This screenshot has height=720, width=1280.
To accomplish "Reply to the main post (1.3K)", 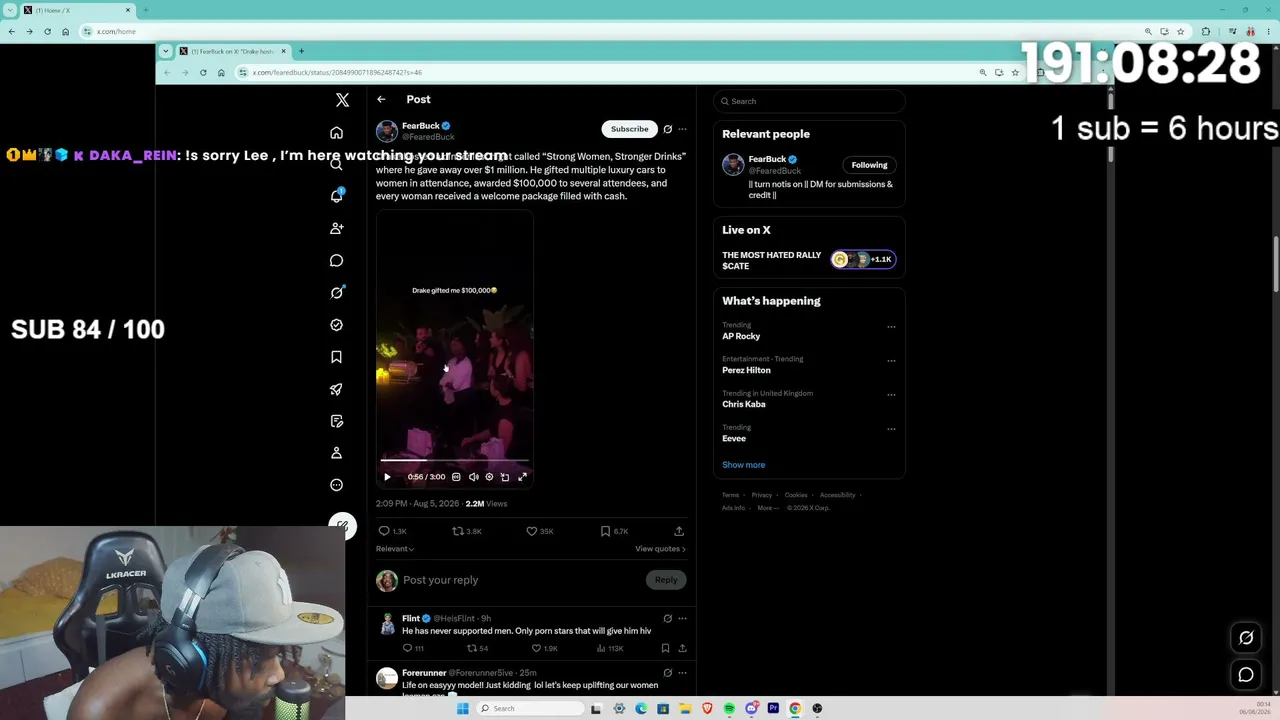I will tap(392, 531).
